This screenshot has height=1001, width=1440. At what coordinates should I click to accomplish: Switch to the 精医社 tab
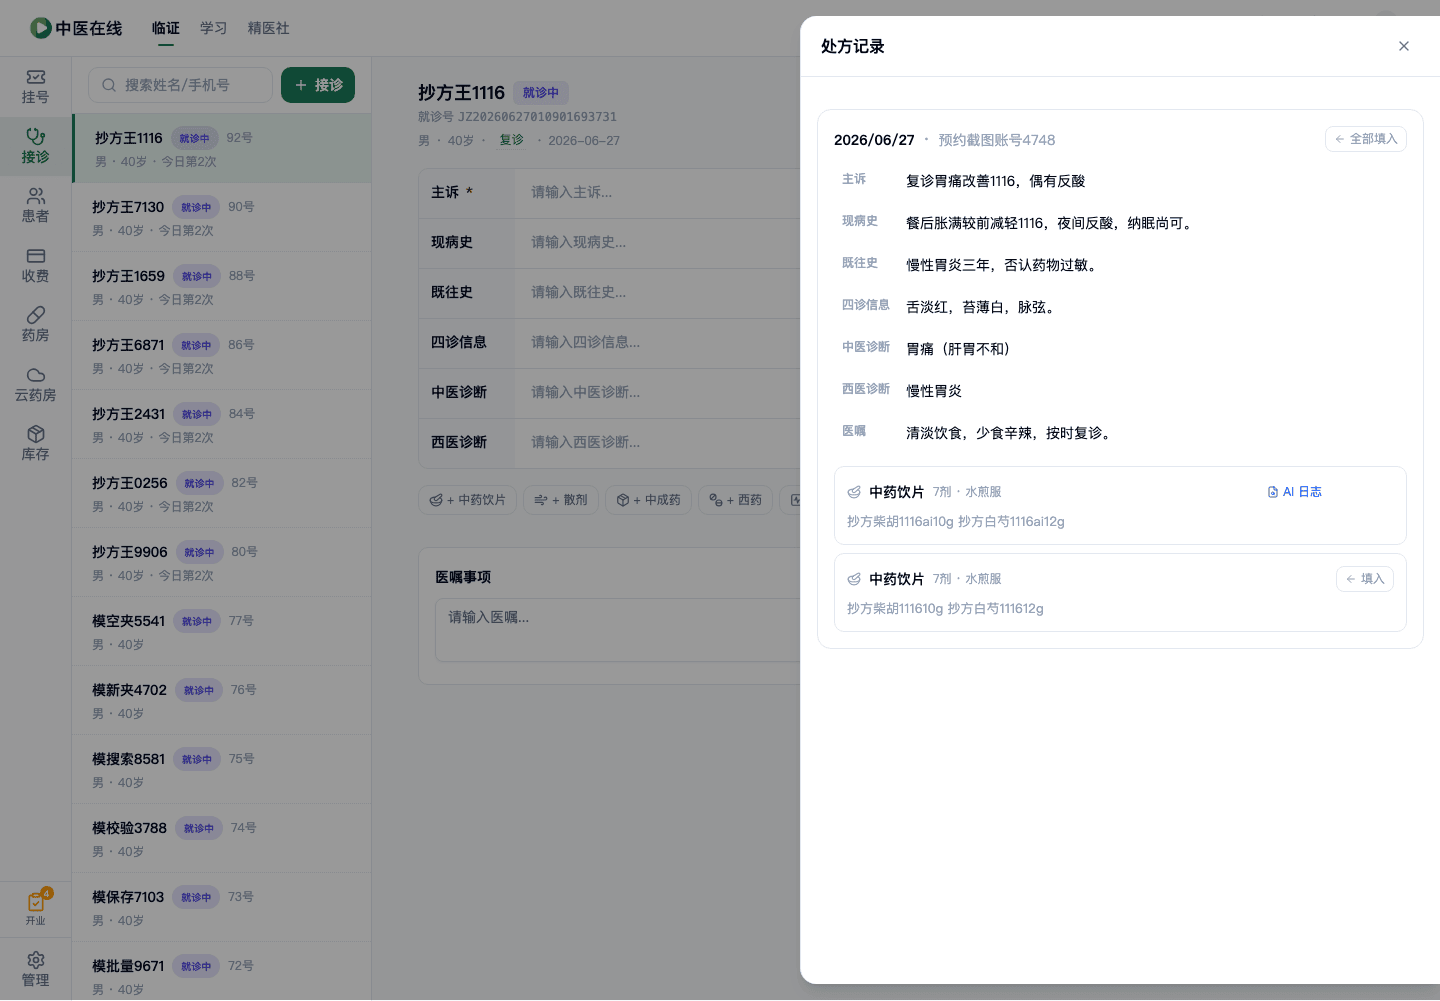pos(269,28)
